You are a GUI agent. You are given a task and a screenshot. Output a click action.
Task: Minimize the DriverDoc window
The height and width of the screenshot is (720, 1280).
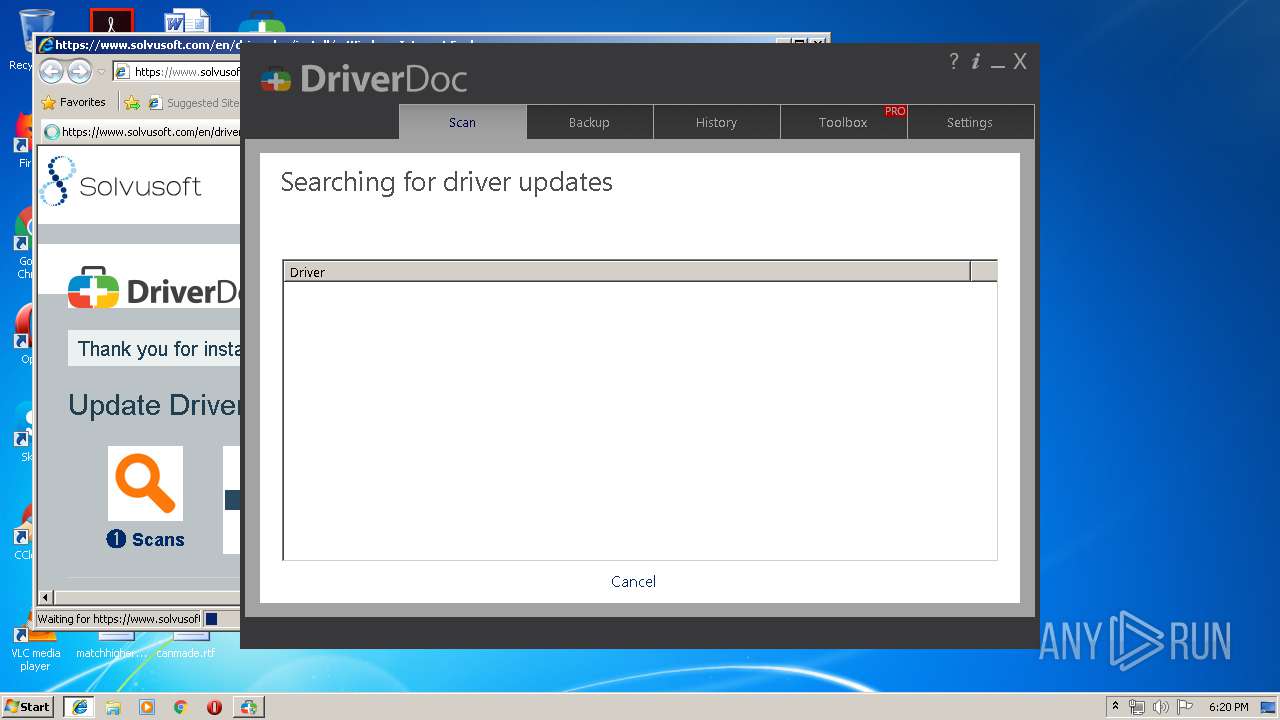[998, 64]
